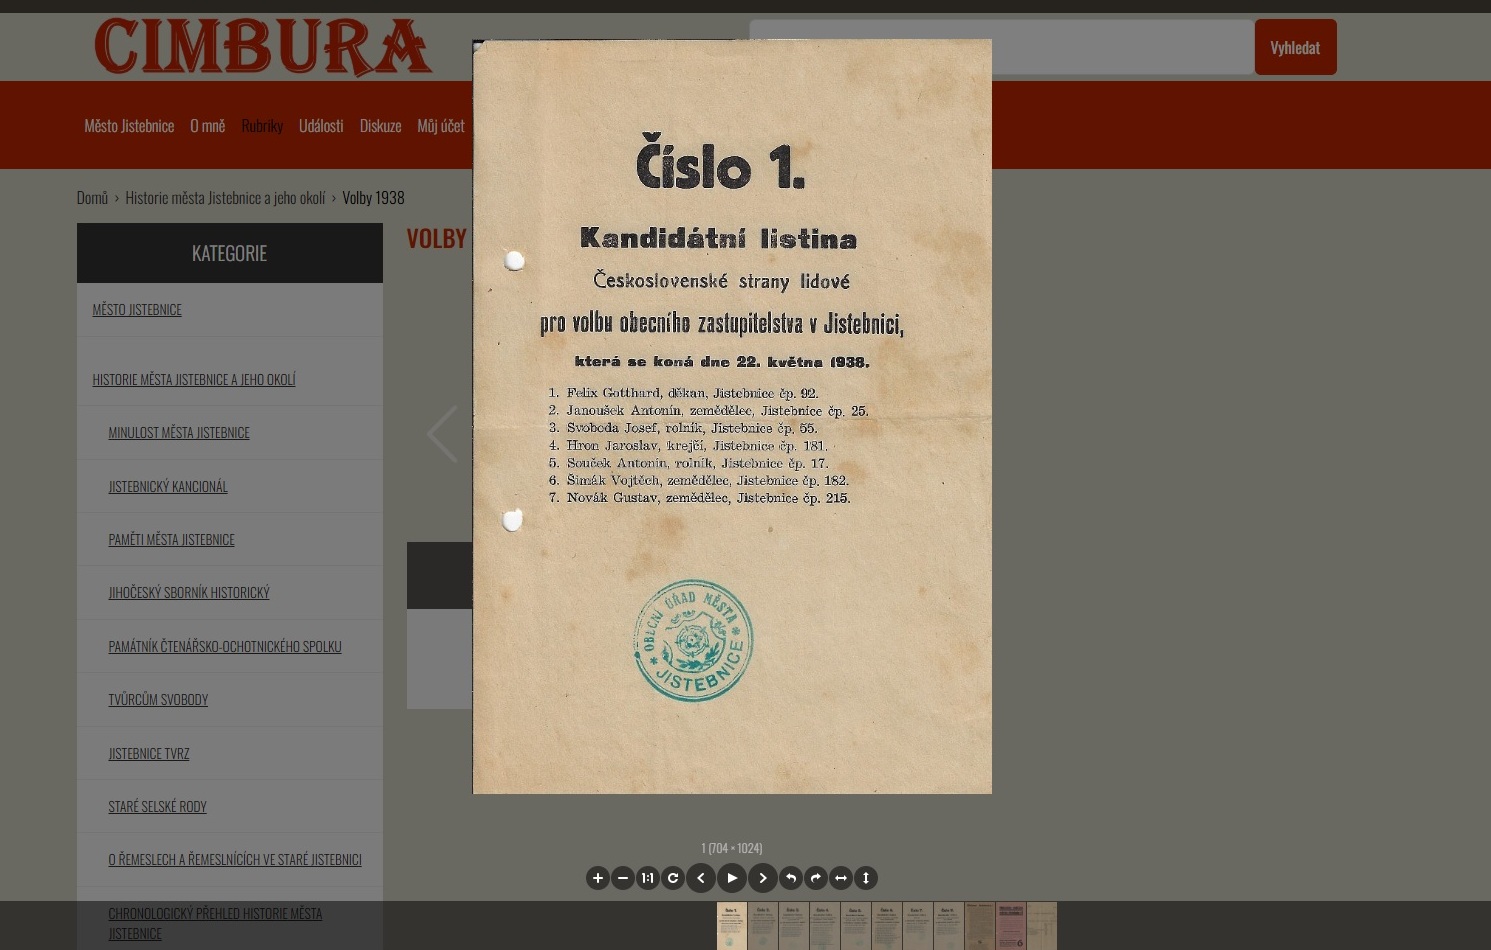Screen dimensions: 1491x950
Task: Open the MĚSTO JISTEBNICE category link
Action: pos(137,310)
